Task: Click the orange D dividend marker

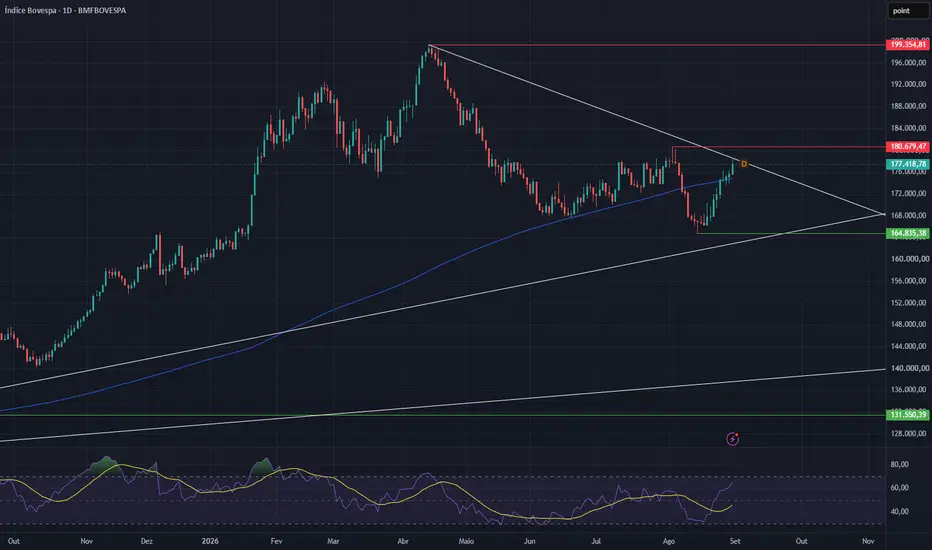Action: (x=744, y=164)
